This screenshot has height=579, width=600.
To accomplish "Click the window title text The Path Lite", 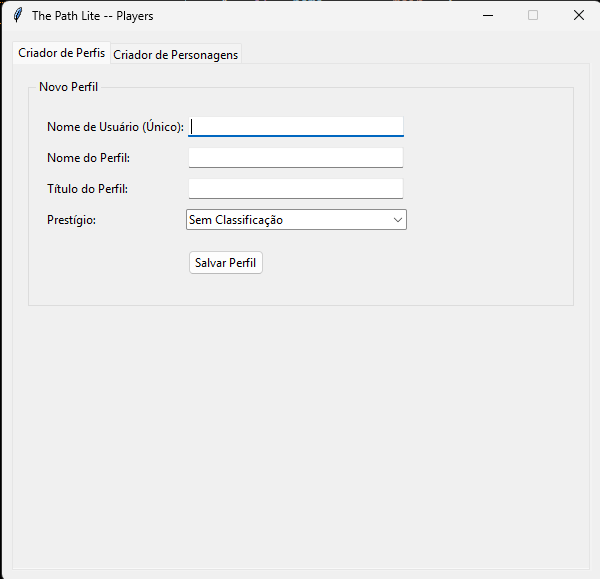I will pyautogui.click(x=66, y=16).
